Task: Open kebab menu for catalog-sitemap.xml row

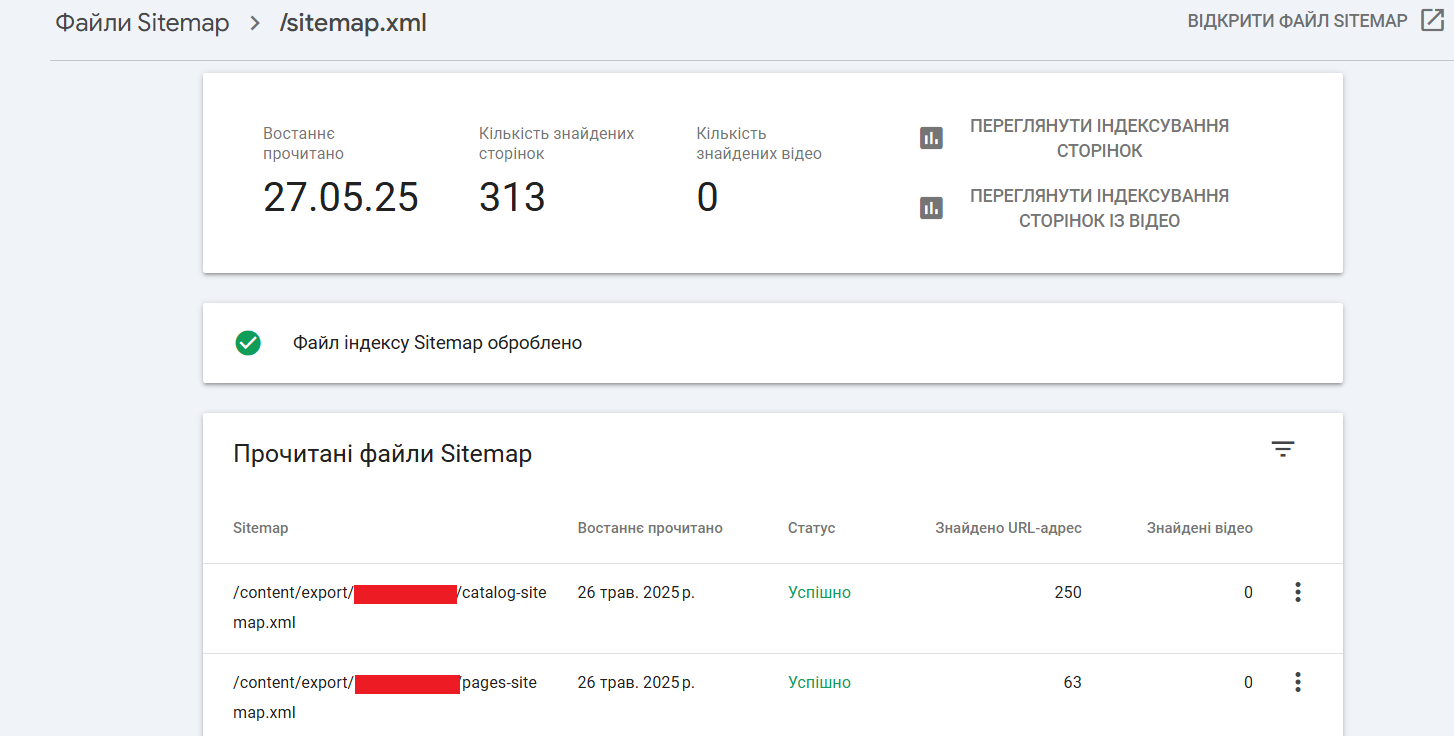Action: click(1297, 592)
